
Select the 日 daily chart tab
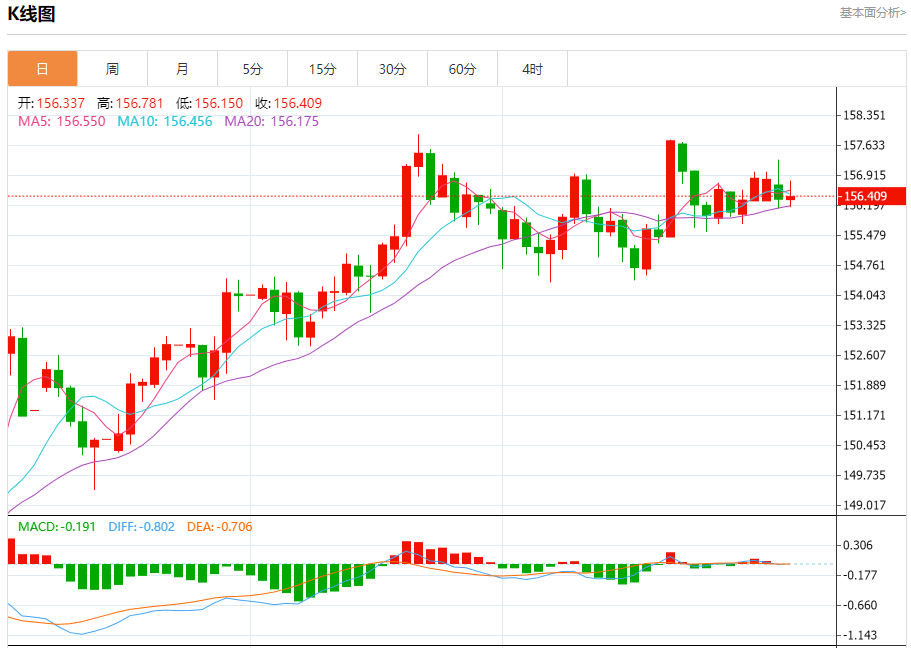[42, 69]
